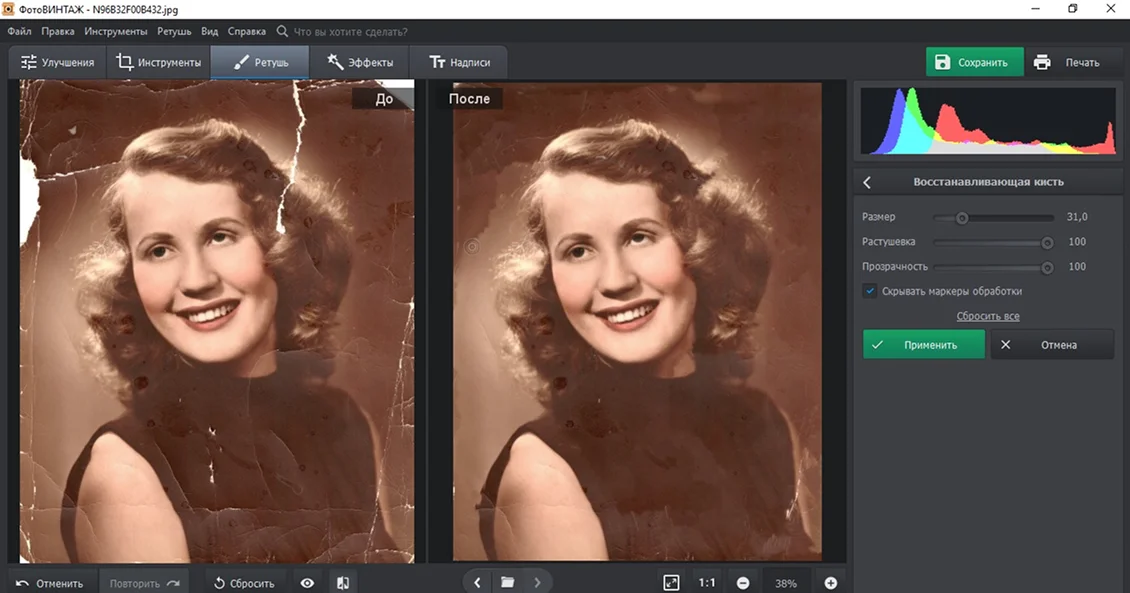Viewport: 1130px width, 593px height.
Task: Click the next image arrow
Action: [538, 581]
